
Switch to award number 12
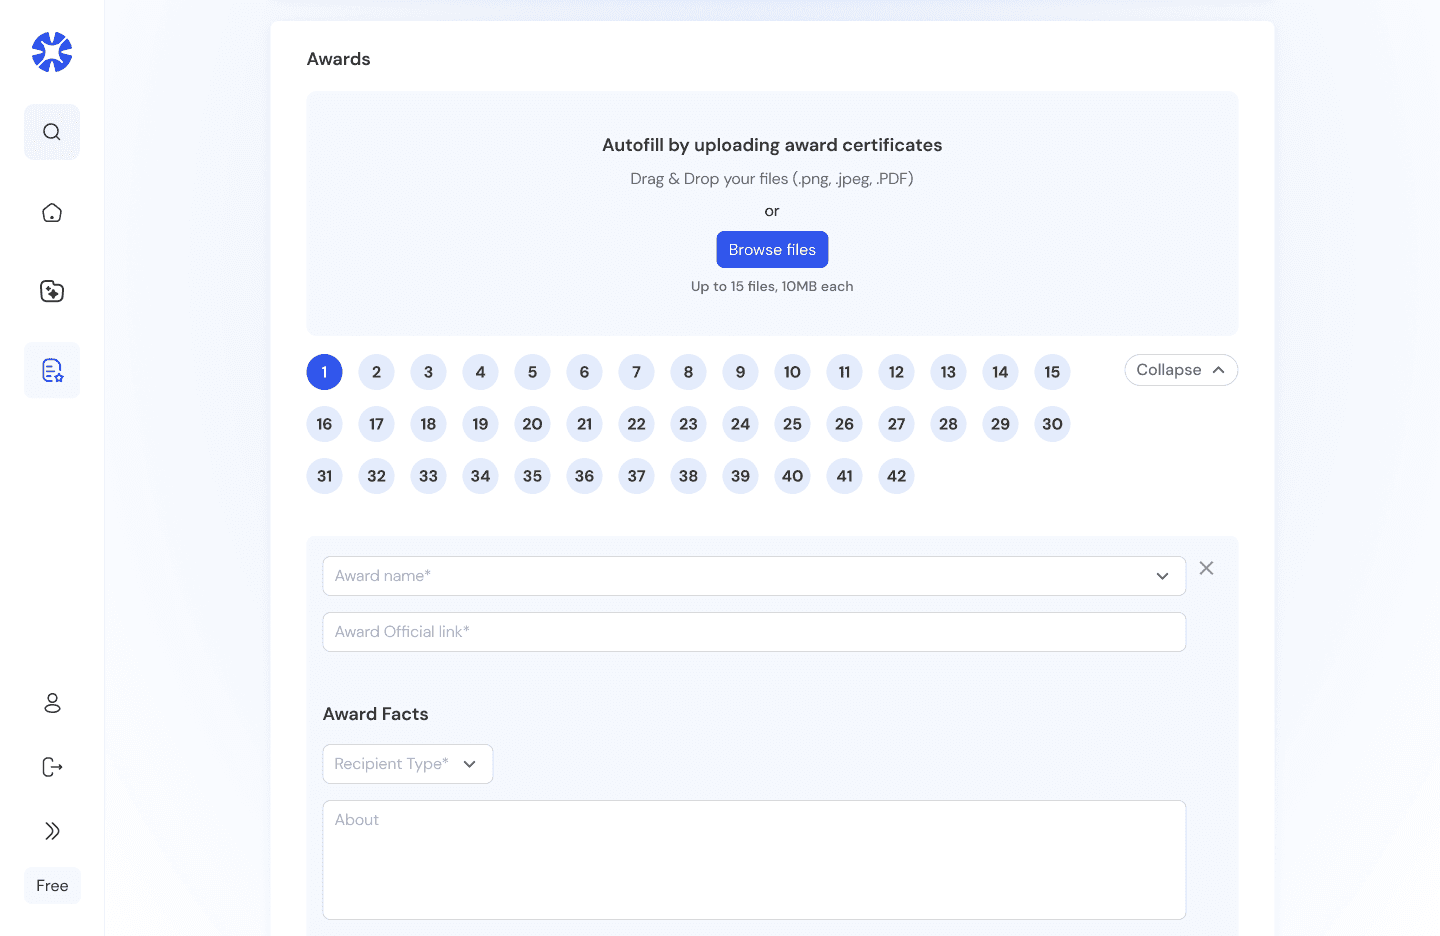pyautogui.click(x=896, y=372)
